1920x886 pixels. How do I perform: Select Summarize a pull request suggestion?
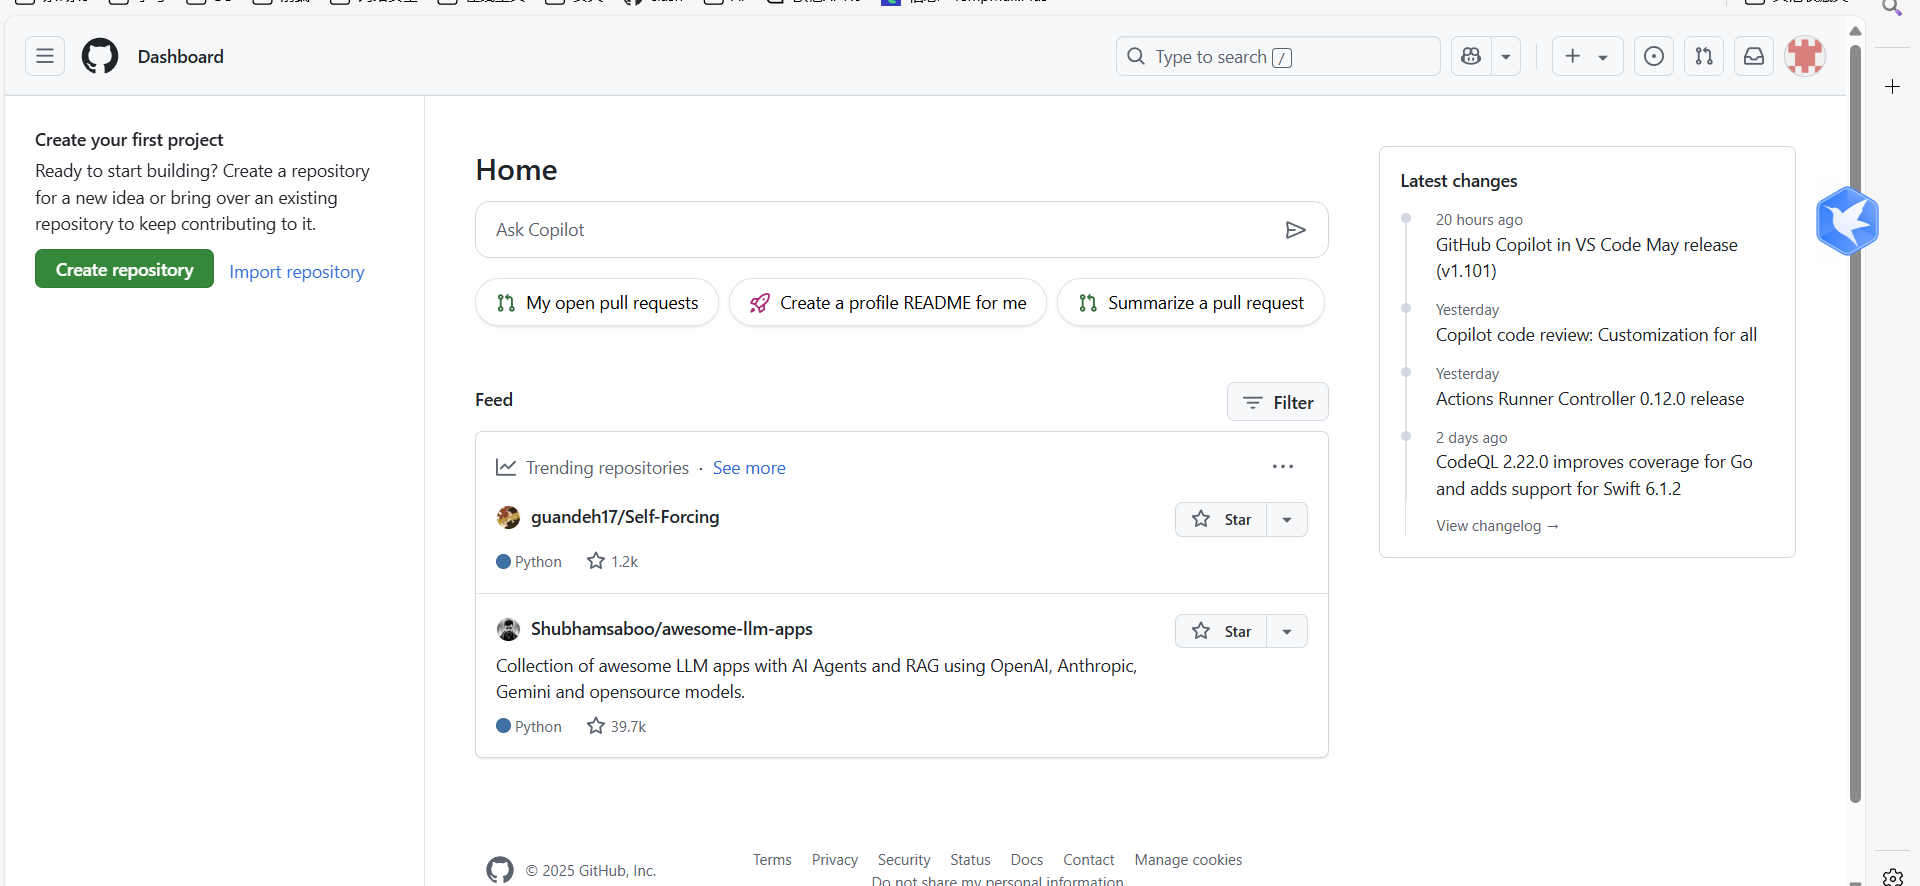coord(1191,302)
